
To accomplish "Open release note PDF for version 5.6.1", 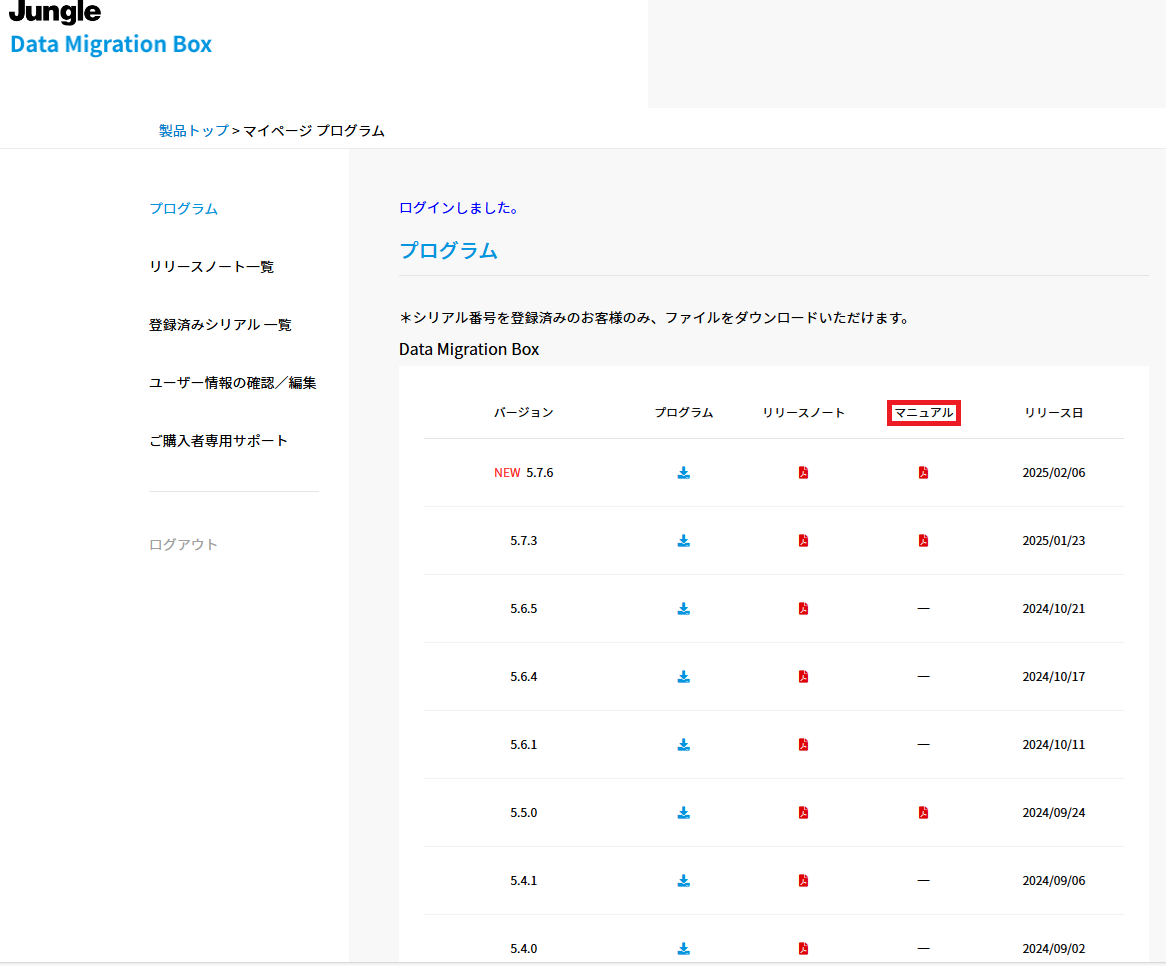I will [803, 745].
